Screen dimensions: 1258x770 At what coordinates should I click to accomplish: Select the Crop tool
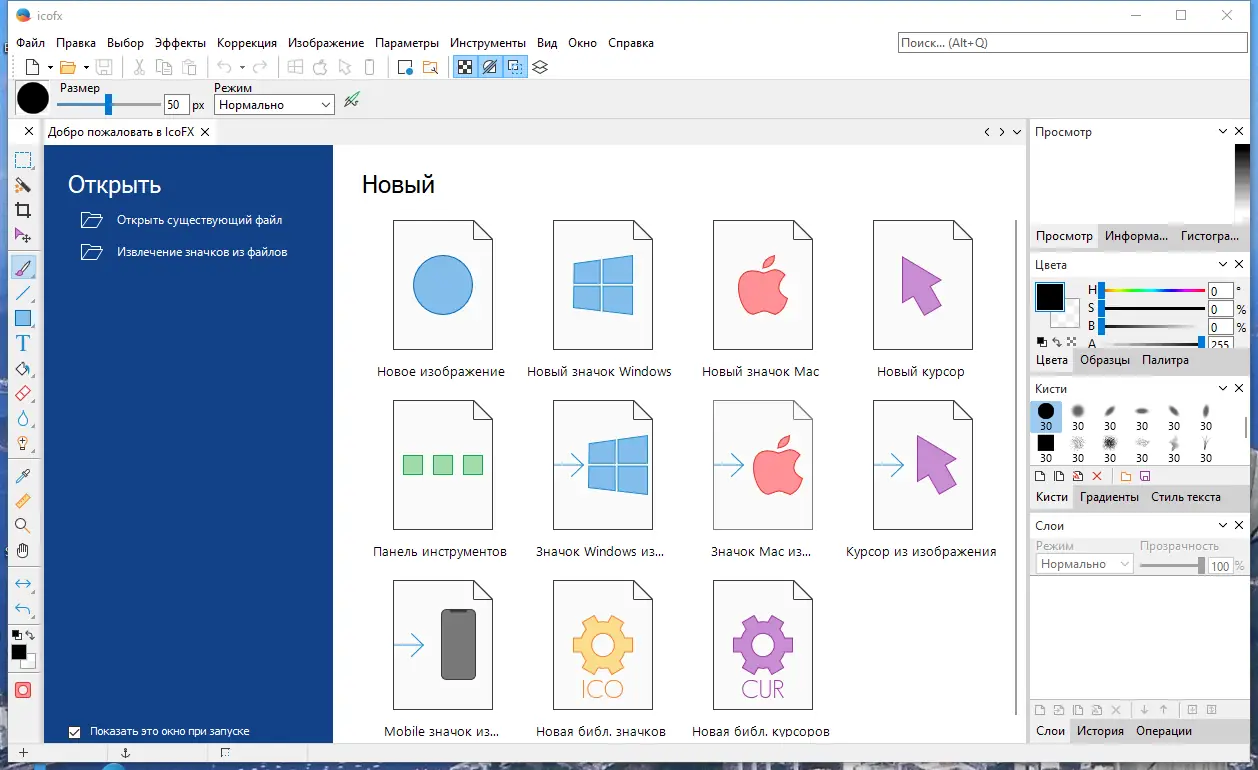tap(22, 210)
